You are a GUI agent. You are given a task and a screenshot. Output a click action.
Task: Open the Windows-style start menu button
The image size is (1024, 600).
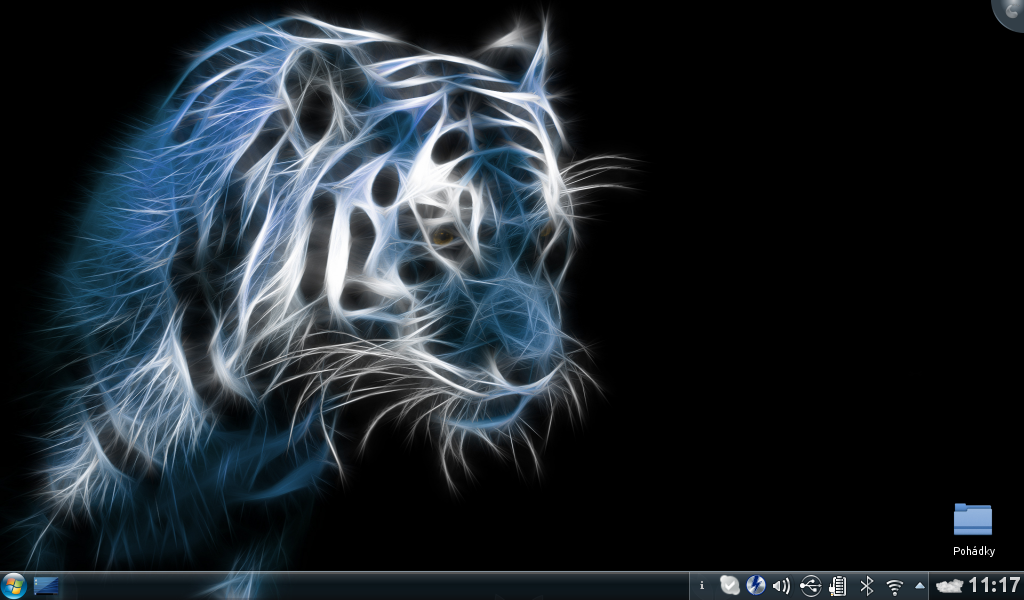click(x=13, y=586)
